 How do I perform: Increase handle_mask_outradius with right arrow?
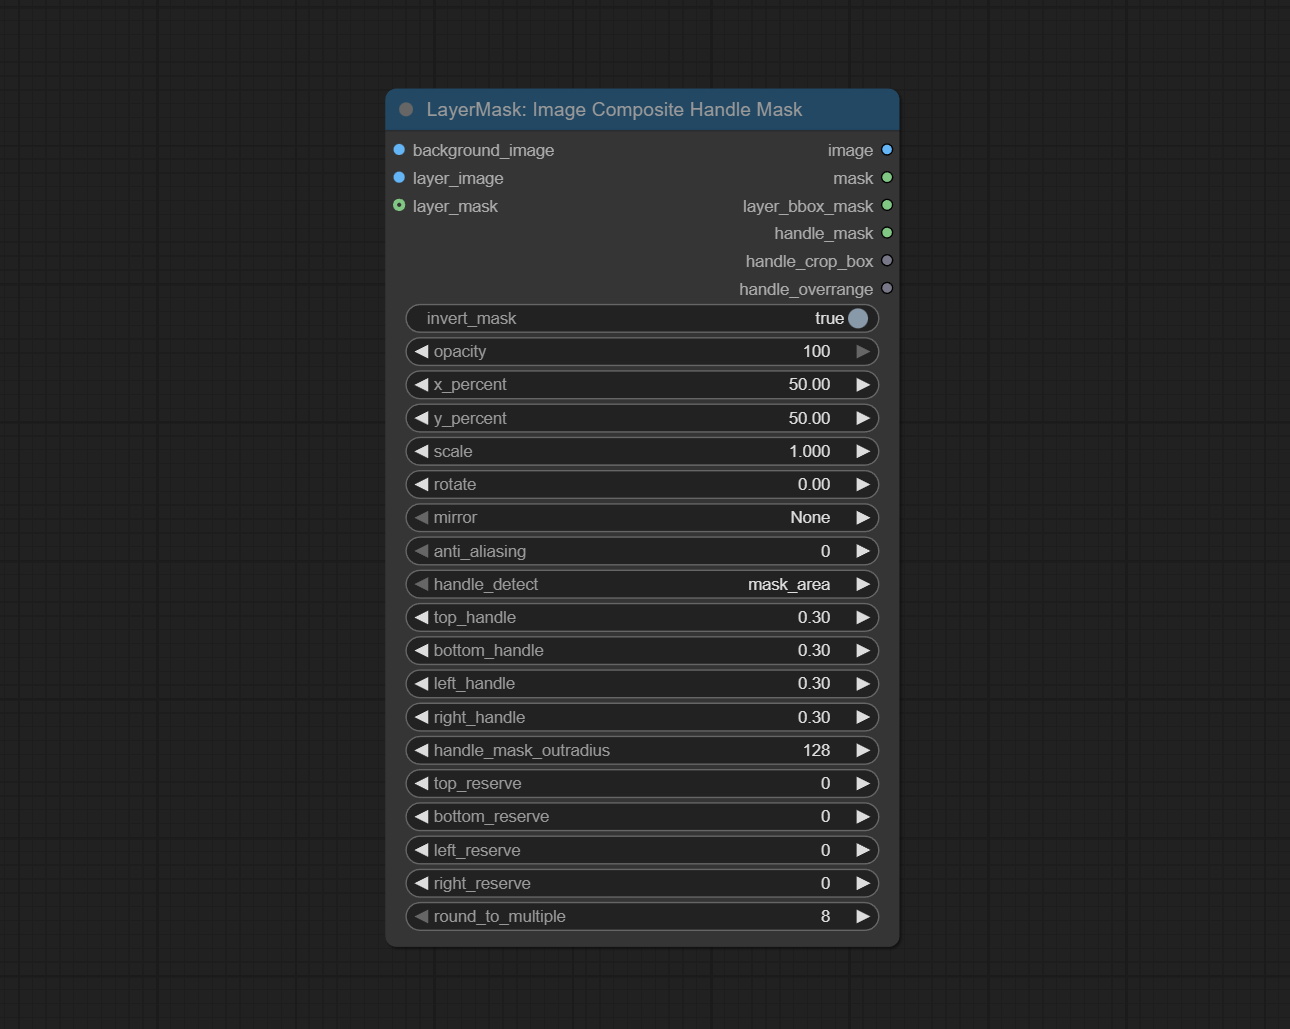(x=862, y=750)
